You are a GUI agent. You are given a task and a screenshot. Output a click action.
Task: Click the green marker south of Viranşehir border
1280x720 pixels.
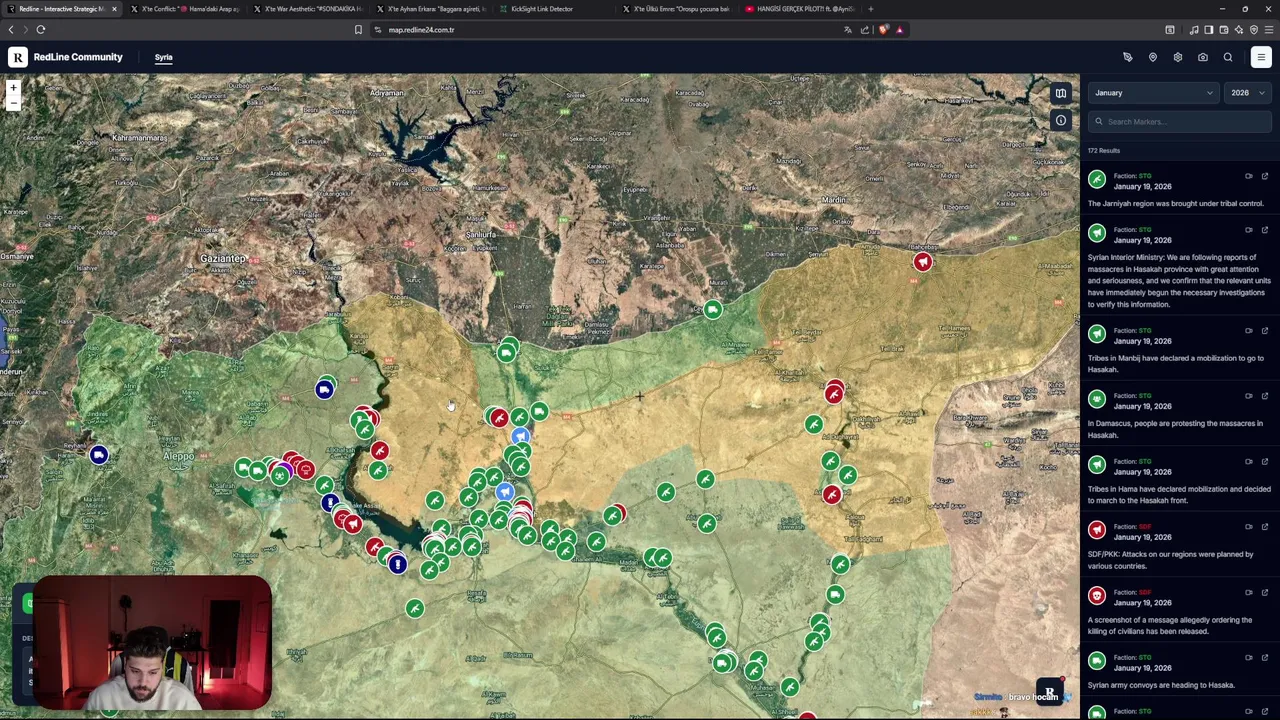click(712, 310)
